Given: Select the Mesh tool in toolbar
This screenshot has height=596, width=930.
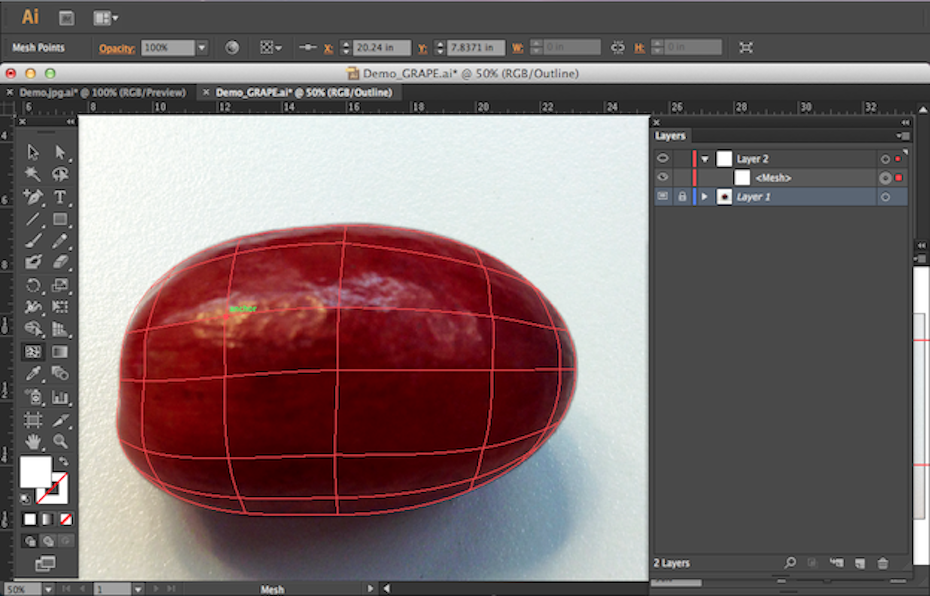Looking at the screenshot, I should (33, 352).
